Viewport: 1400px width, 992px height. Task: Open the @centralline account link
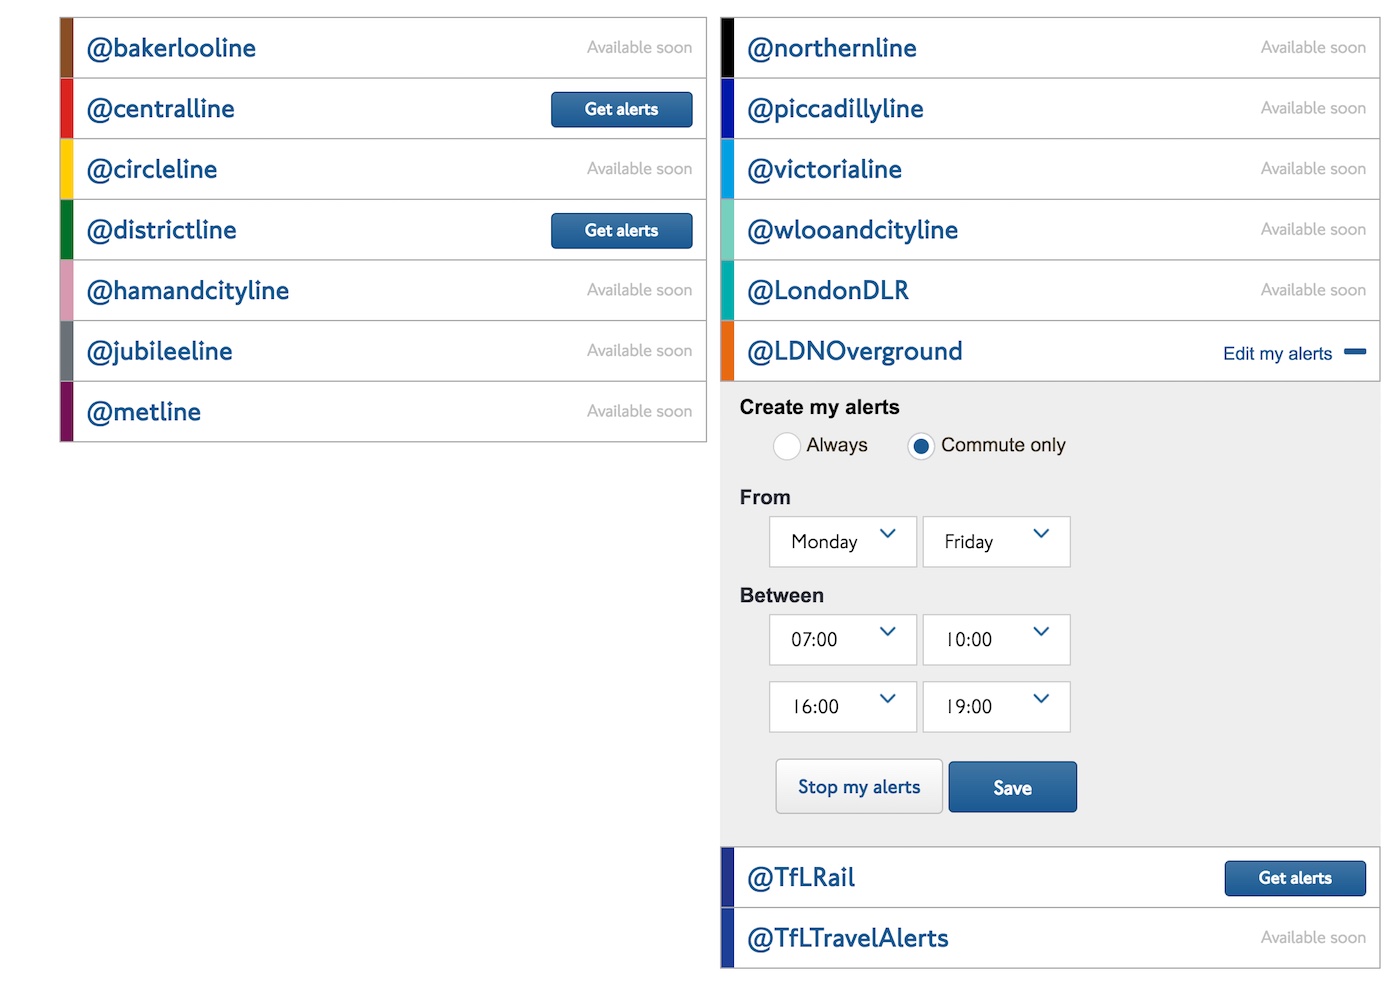point(160,109)
